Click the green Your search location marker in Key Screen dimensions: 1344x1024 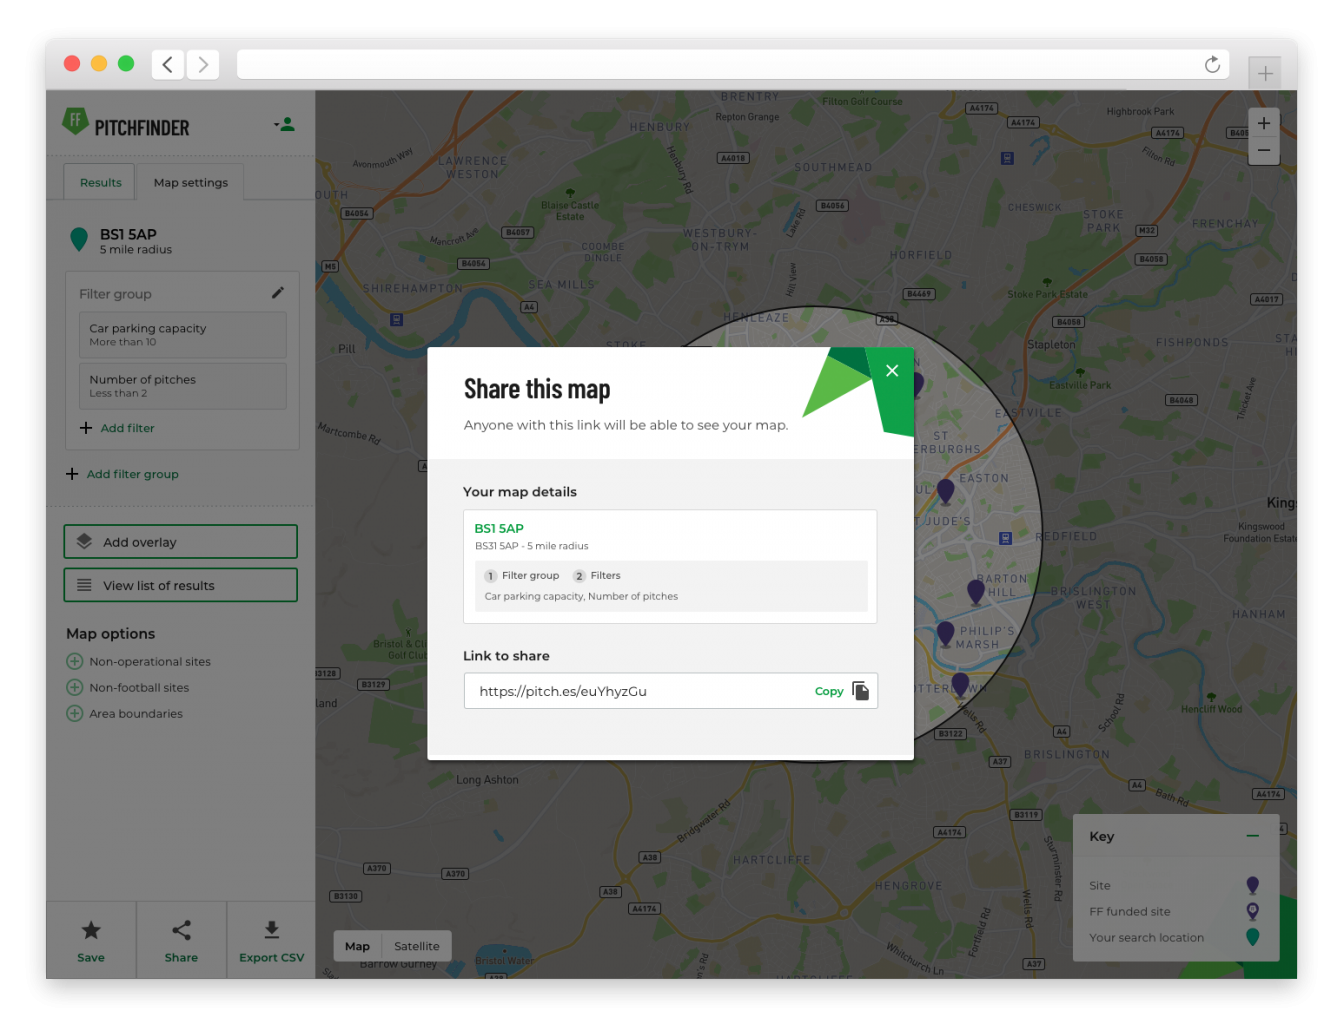[1253, 937]
